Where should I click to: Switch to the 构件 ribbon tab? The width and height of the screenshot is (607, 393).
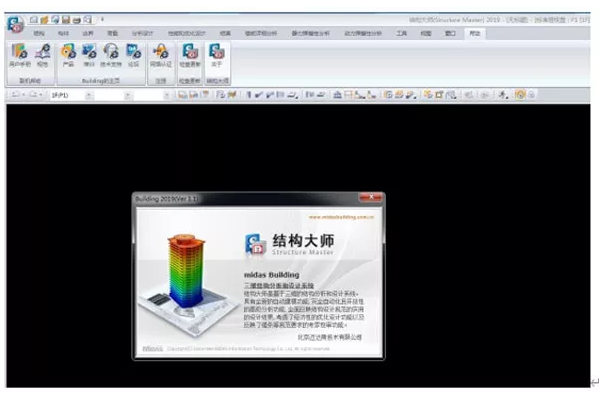pos(63,34)
